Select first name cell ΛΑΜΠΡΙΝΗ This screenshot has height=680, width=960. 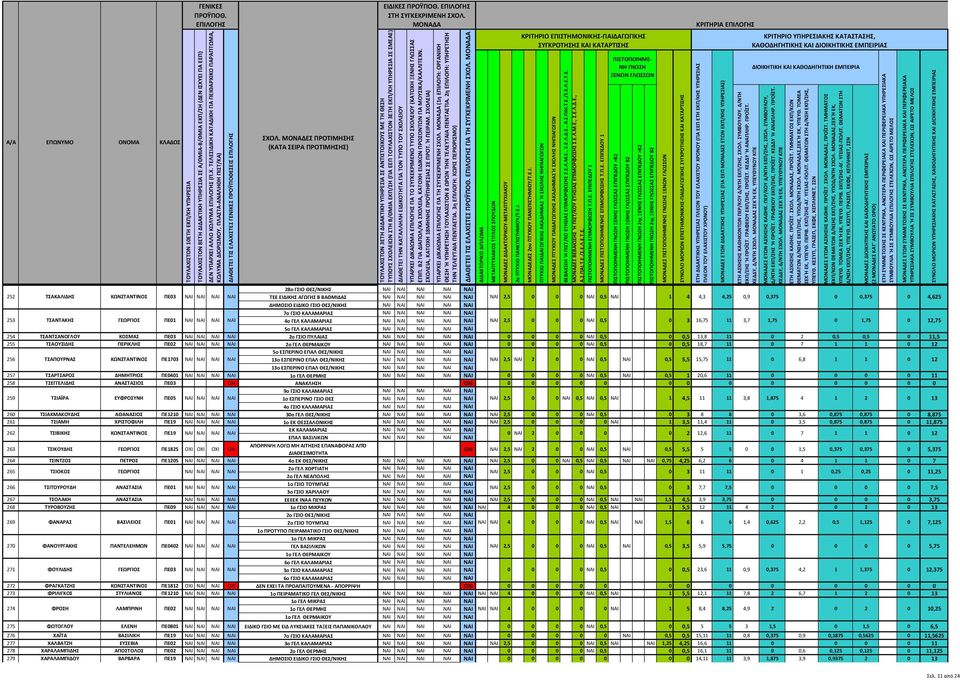pyautogui.click(x=129, y=609)
